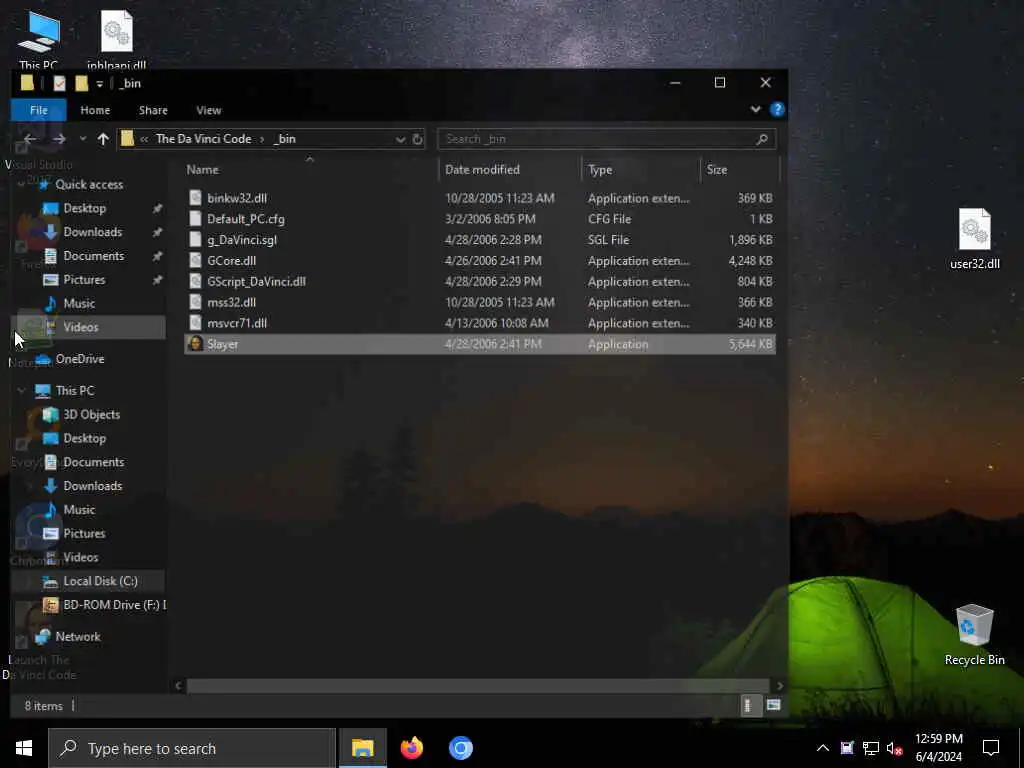Select the binkw32.dll file icon

tap(195, 198)
